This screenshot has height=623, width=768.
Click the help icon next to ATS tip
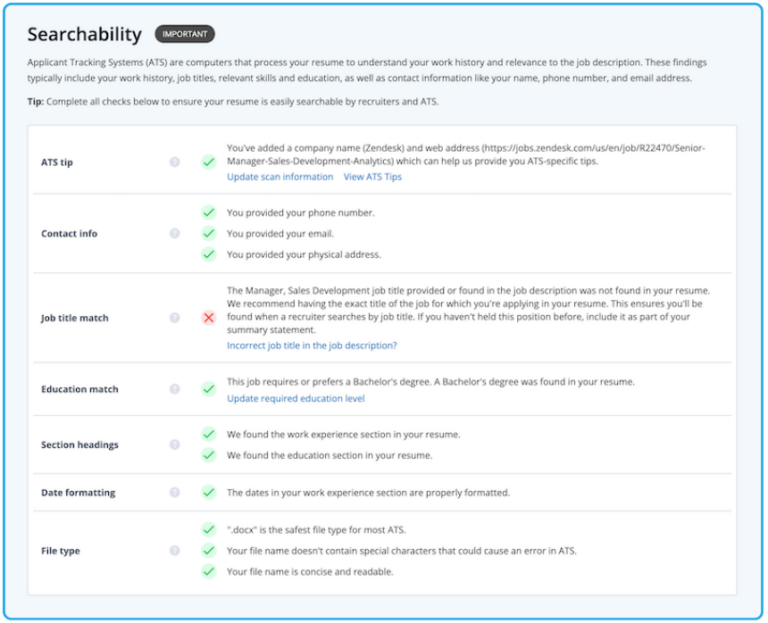click(175, 162)
